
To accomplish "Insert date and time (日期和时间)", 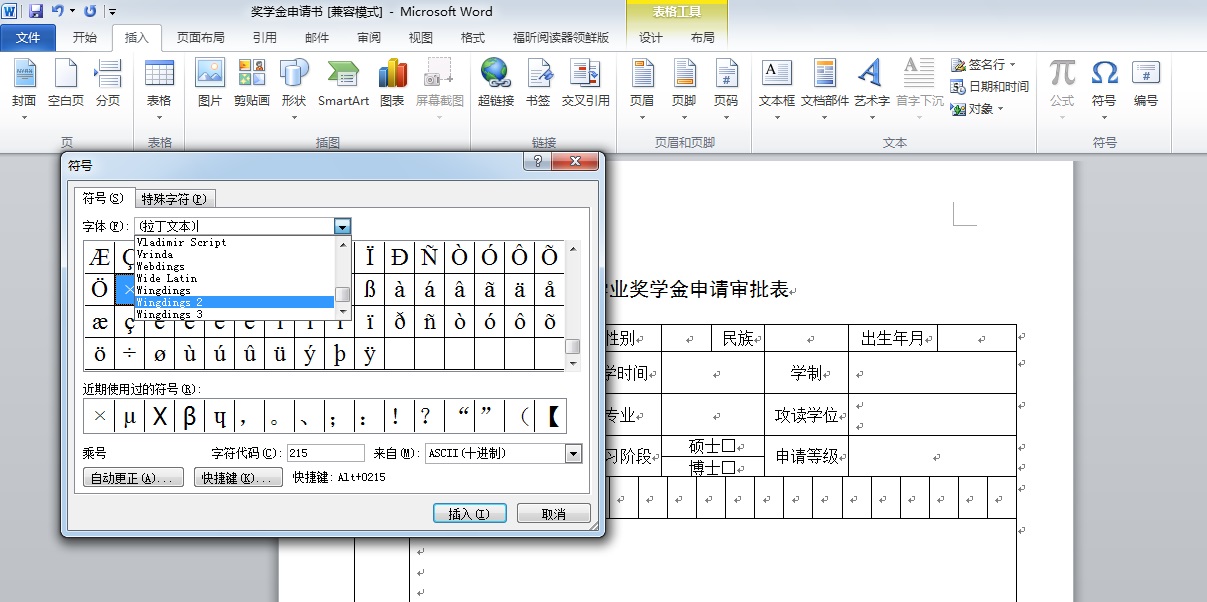I will 990,86.
